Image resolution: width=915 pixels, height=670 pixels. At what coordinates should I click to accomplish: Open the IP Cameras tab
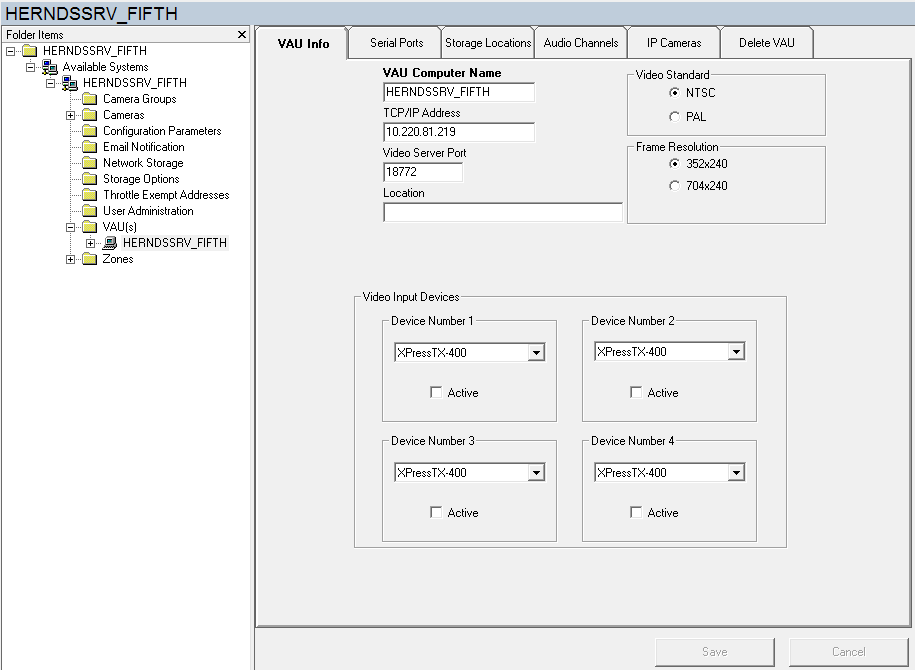673,42
